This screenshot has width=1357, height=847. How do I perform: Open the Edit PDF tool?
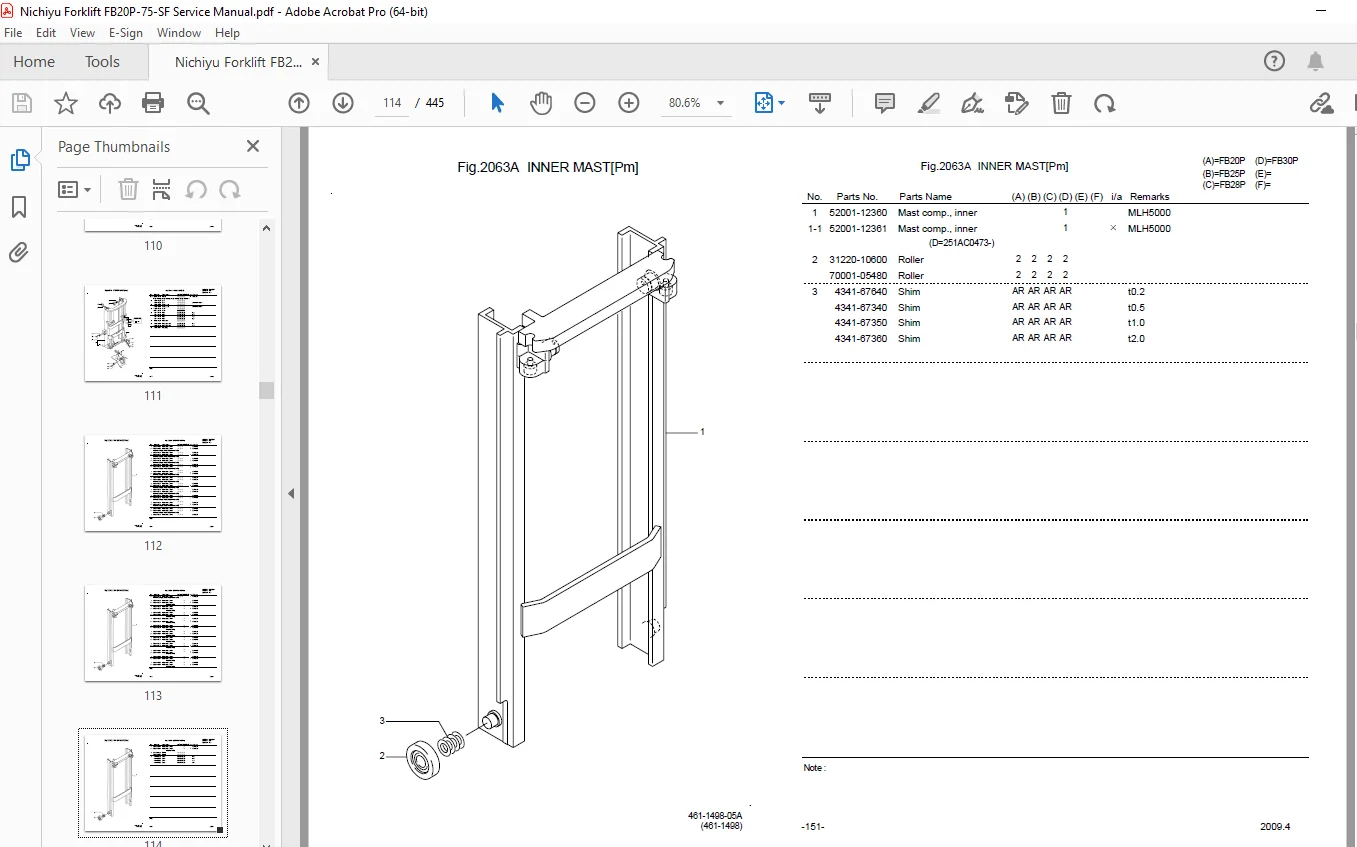click(1017, 103)
